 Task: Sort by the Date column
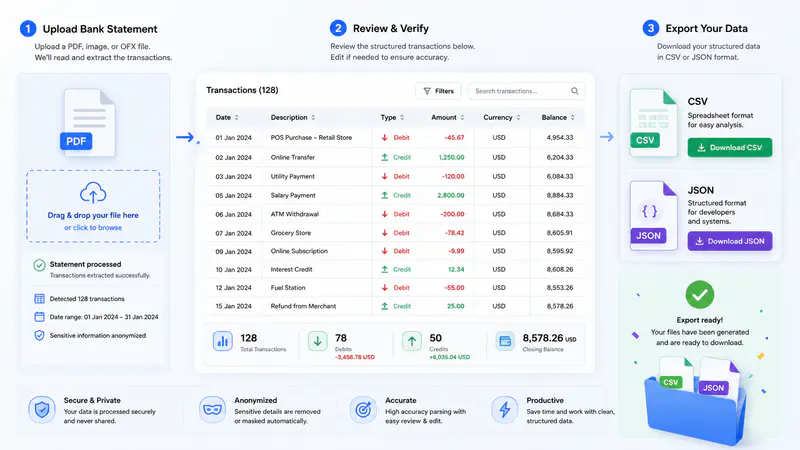(227, 117)
